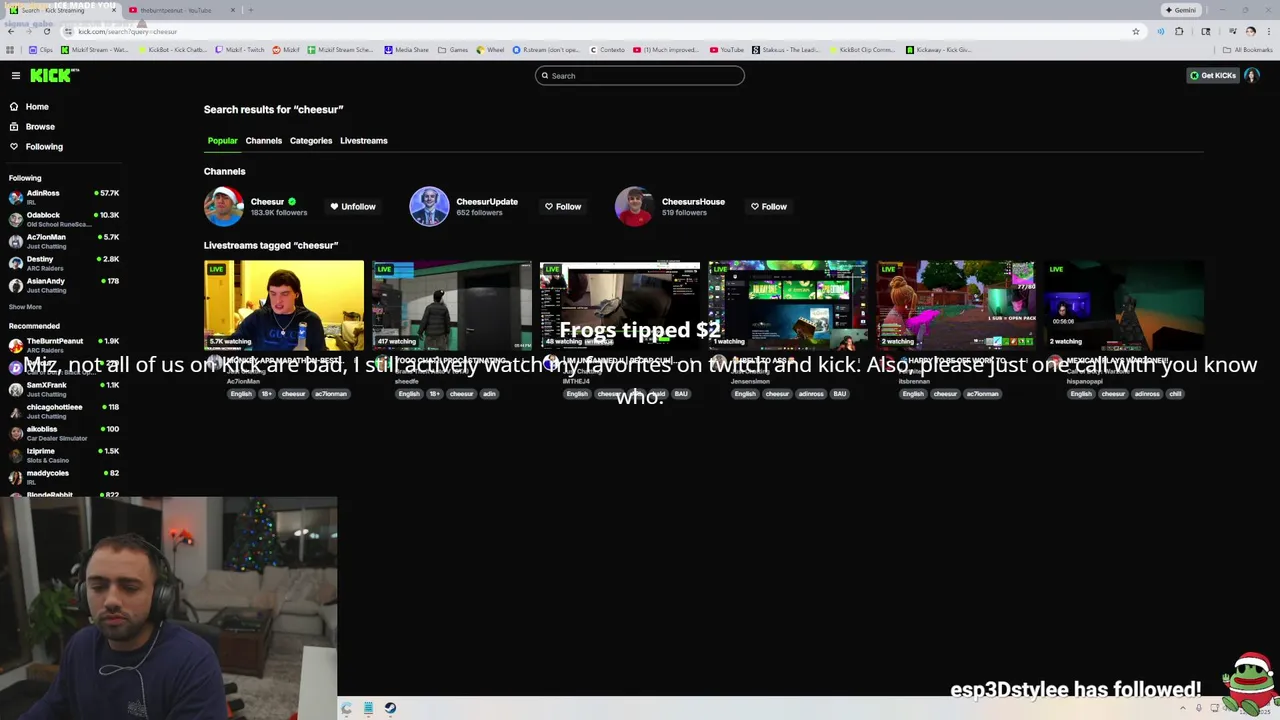Viewport: 1280px width, 720px height.
Task: Open hispanopapi livestream thumbnail
Action: [x=1124, y=305]
